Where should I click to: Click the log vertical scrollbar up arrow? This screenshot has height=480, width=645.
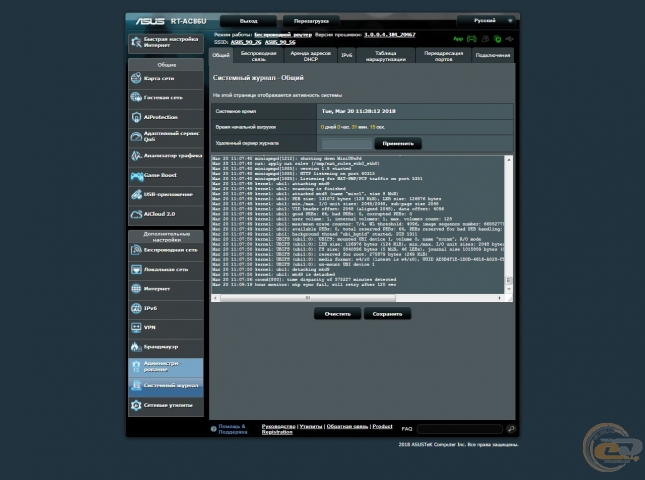(509, 160)
